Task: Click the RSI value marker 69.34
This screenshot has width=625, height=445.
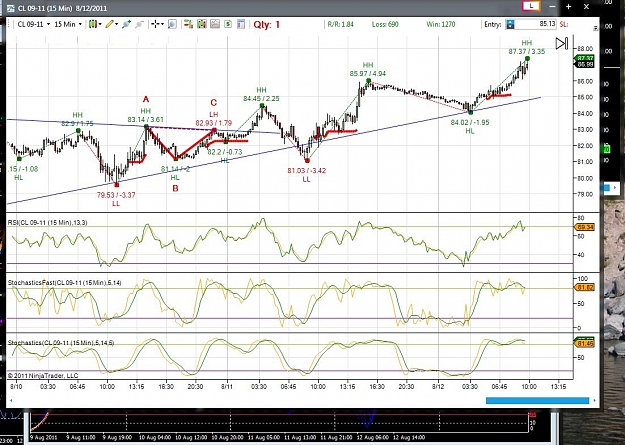Action: pos(584,227)
